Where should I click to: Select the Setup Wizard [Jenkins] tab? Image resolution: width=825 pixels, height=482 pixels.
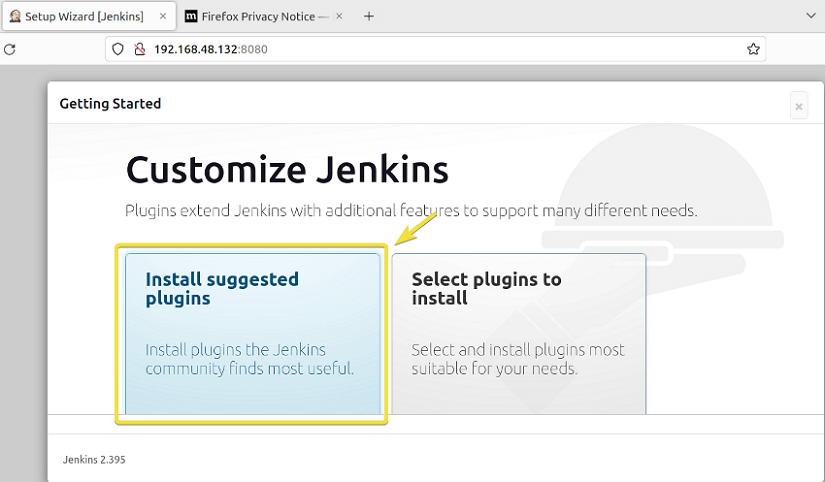pyautogui.click(x=88, y=16)
